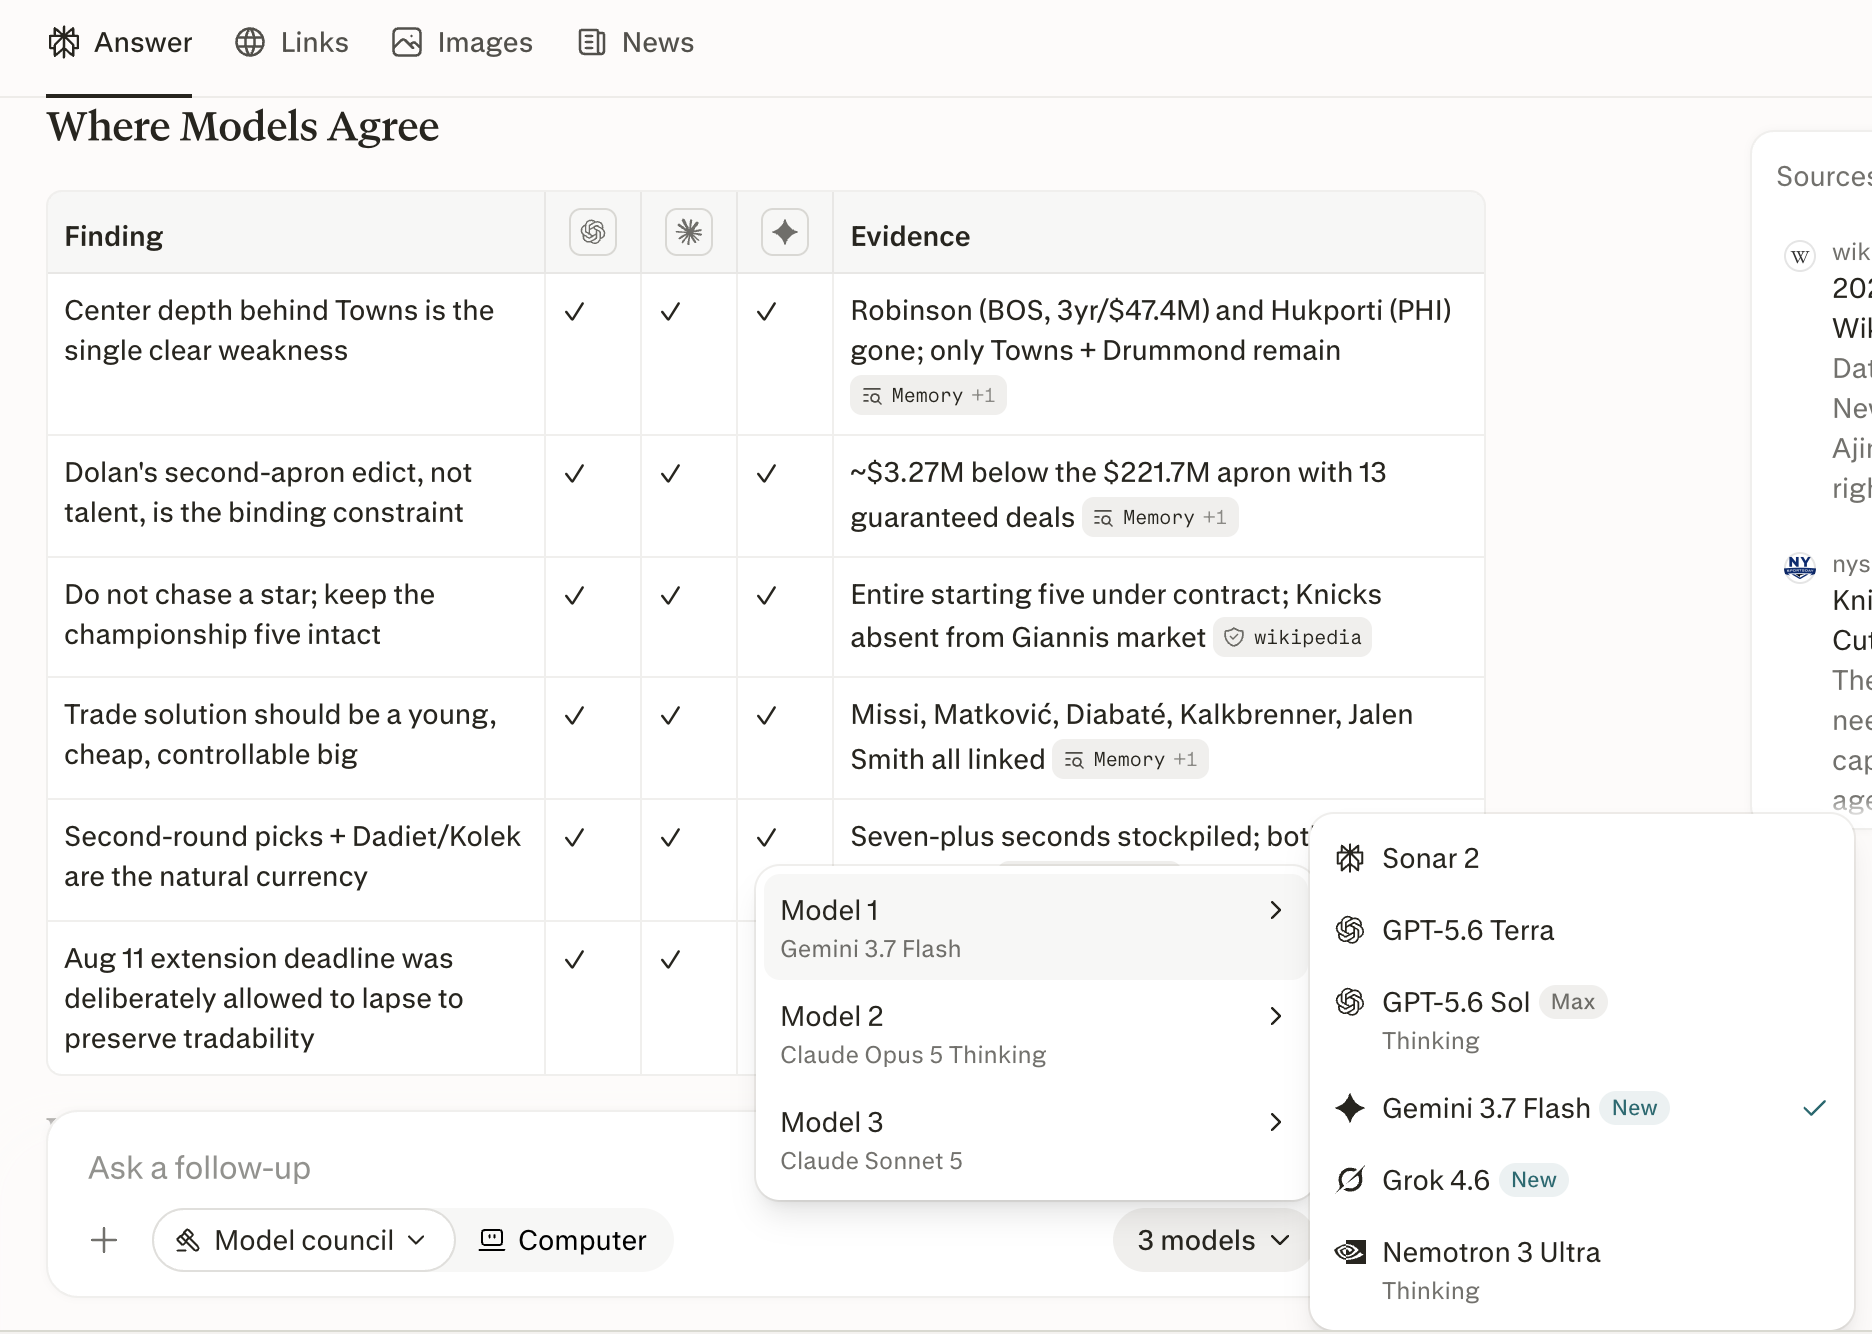Screen dimensions: 1872x1334
Task: Select Gemini 3.7 Flash model option
Action: 1582,1108
